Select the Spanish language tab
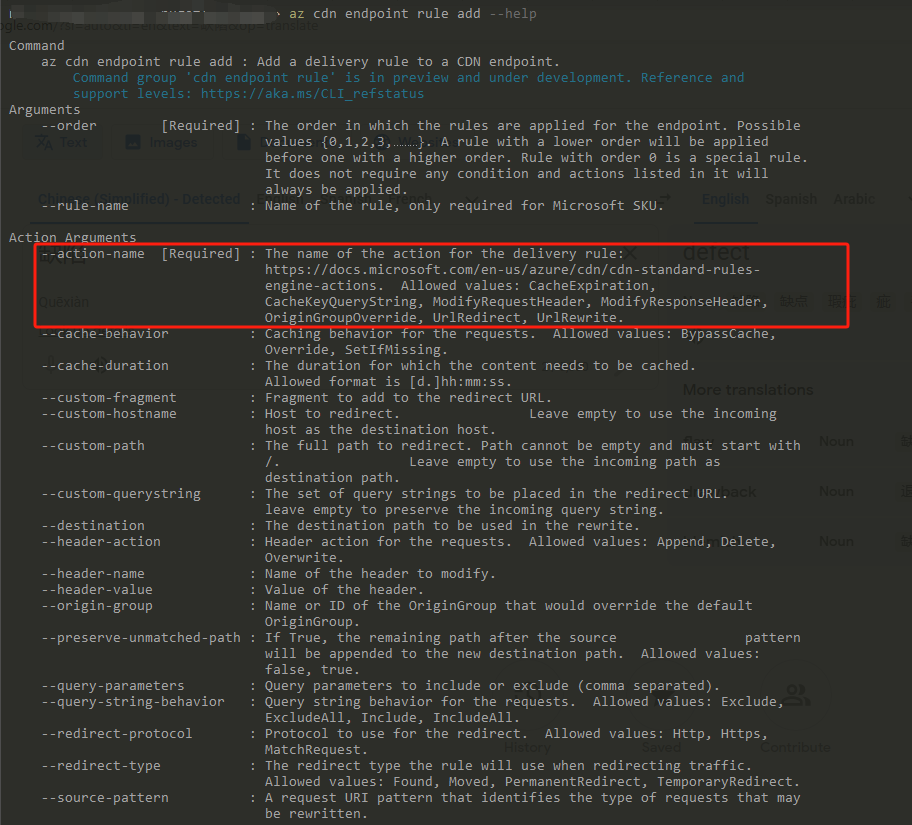The width and height of the screenshot is (912, 825). point(790,198)
